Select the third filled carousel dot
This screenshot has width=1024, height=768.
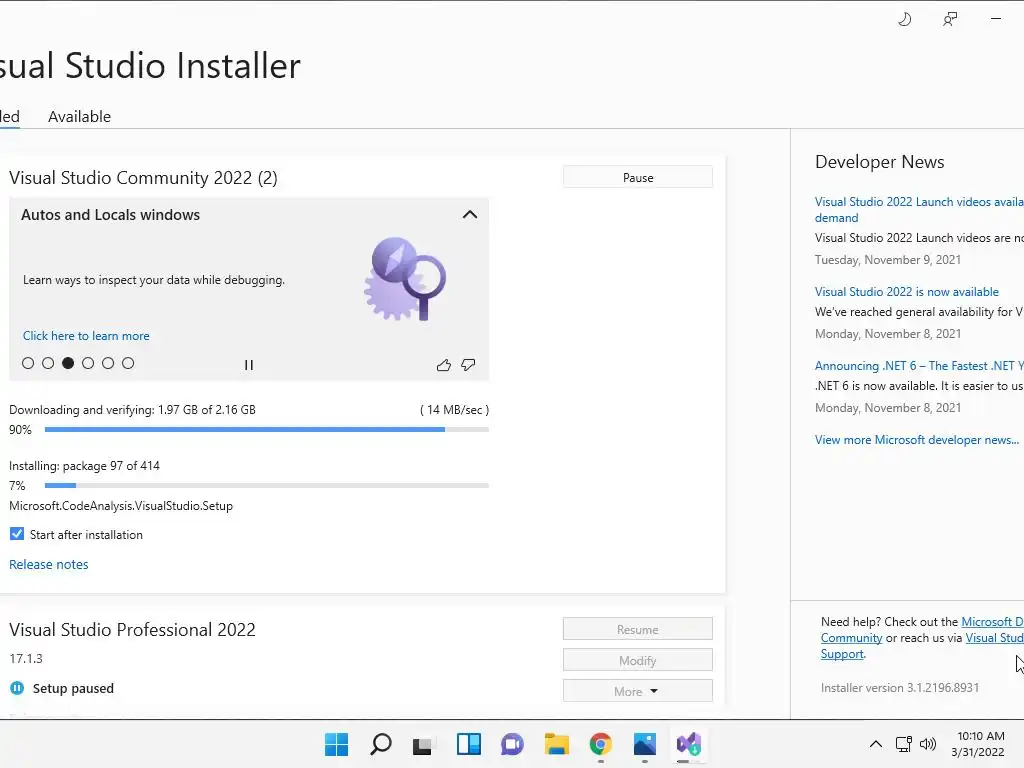tap(68, 363)
